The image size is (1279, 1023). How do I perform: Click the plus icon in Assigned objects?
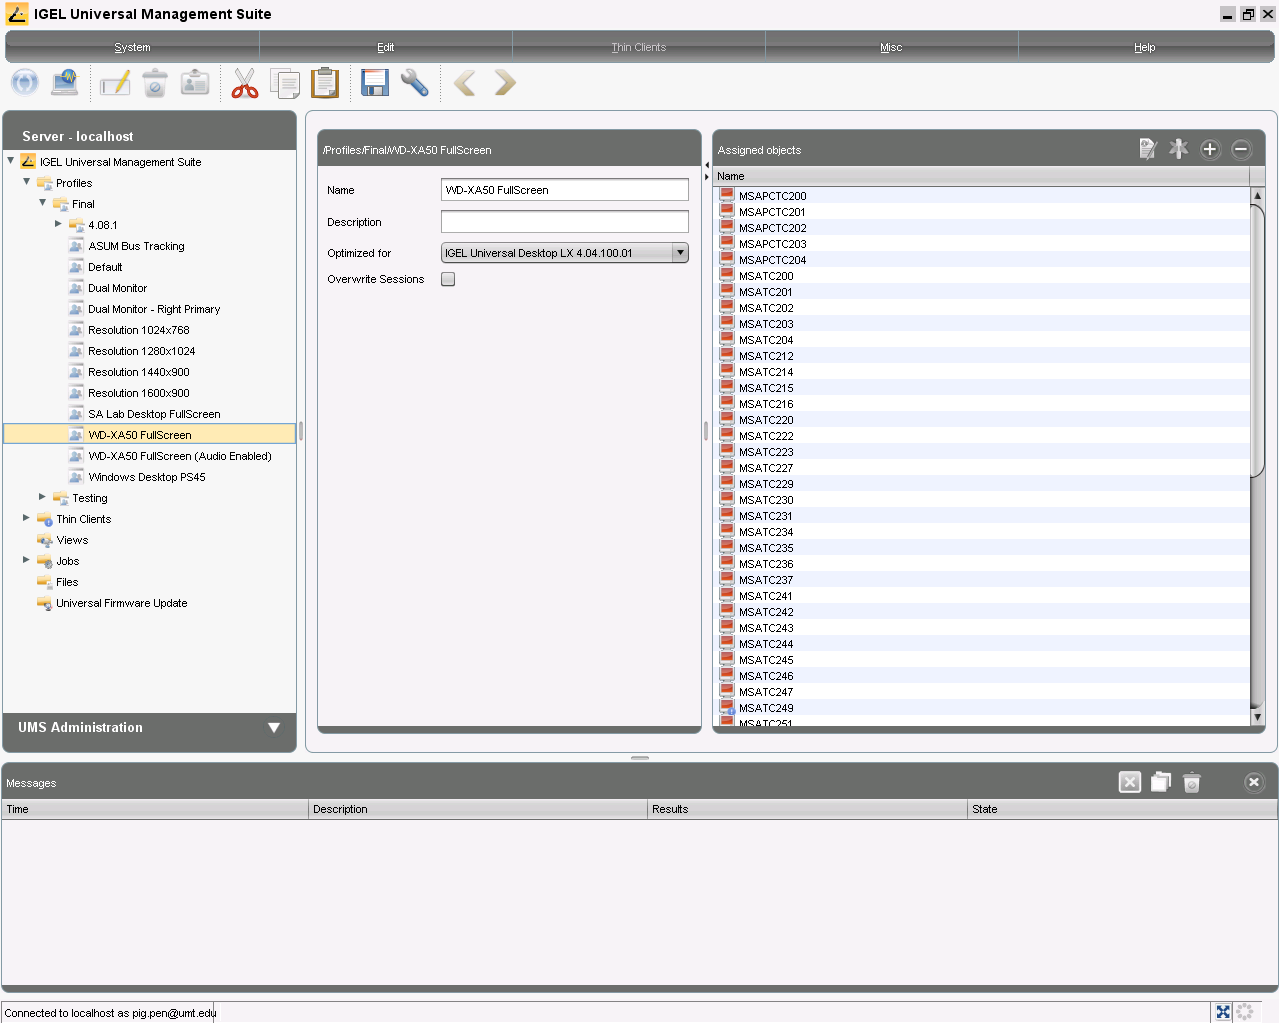[1210, 149]
